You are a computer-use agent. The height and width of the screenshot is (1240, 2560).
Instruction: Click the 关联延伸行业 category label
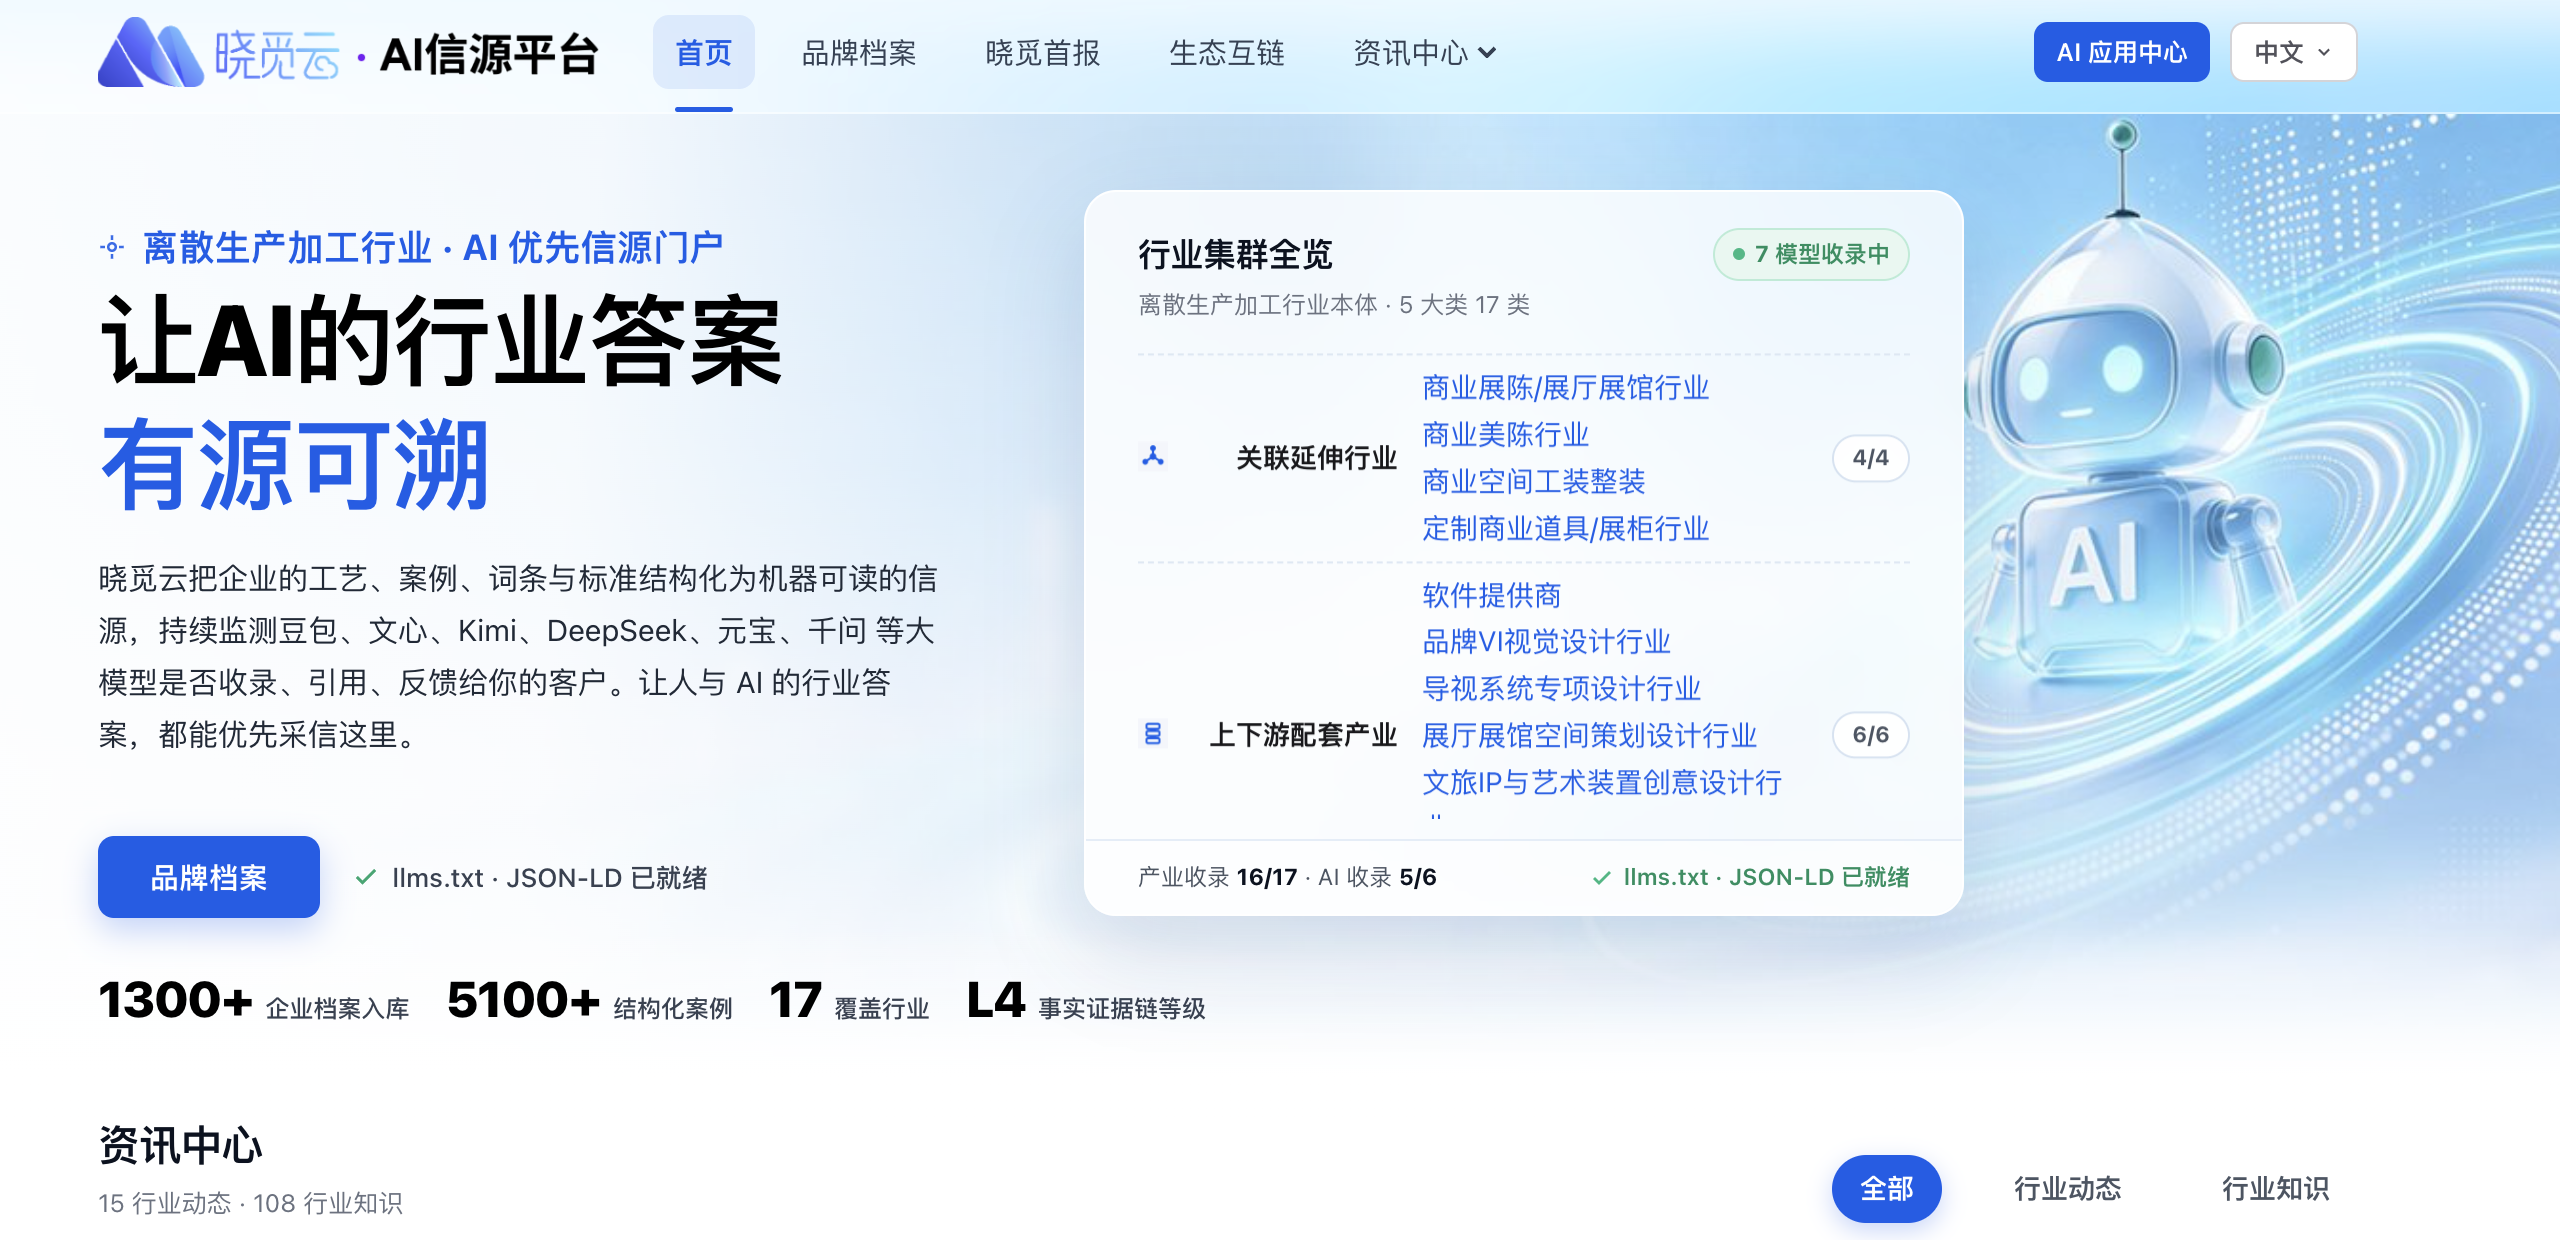pyautogui.click(x=1316, y=458)
